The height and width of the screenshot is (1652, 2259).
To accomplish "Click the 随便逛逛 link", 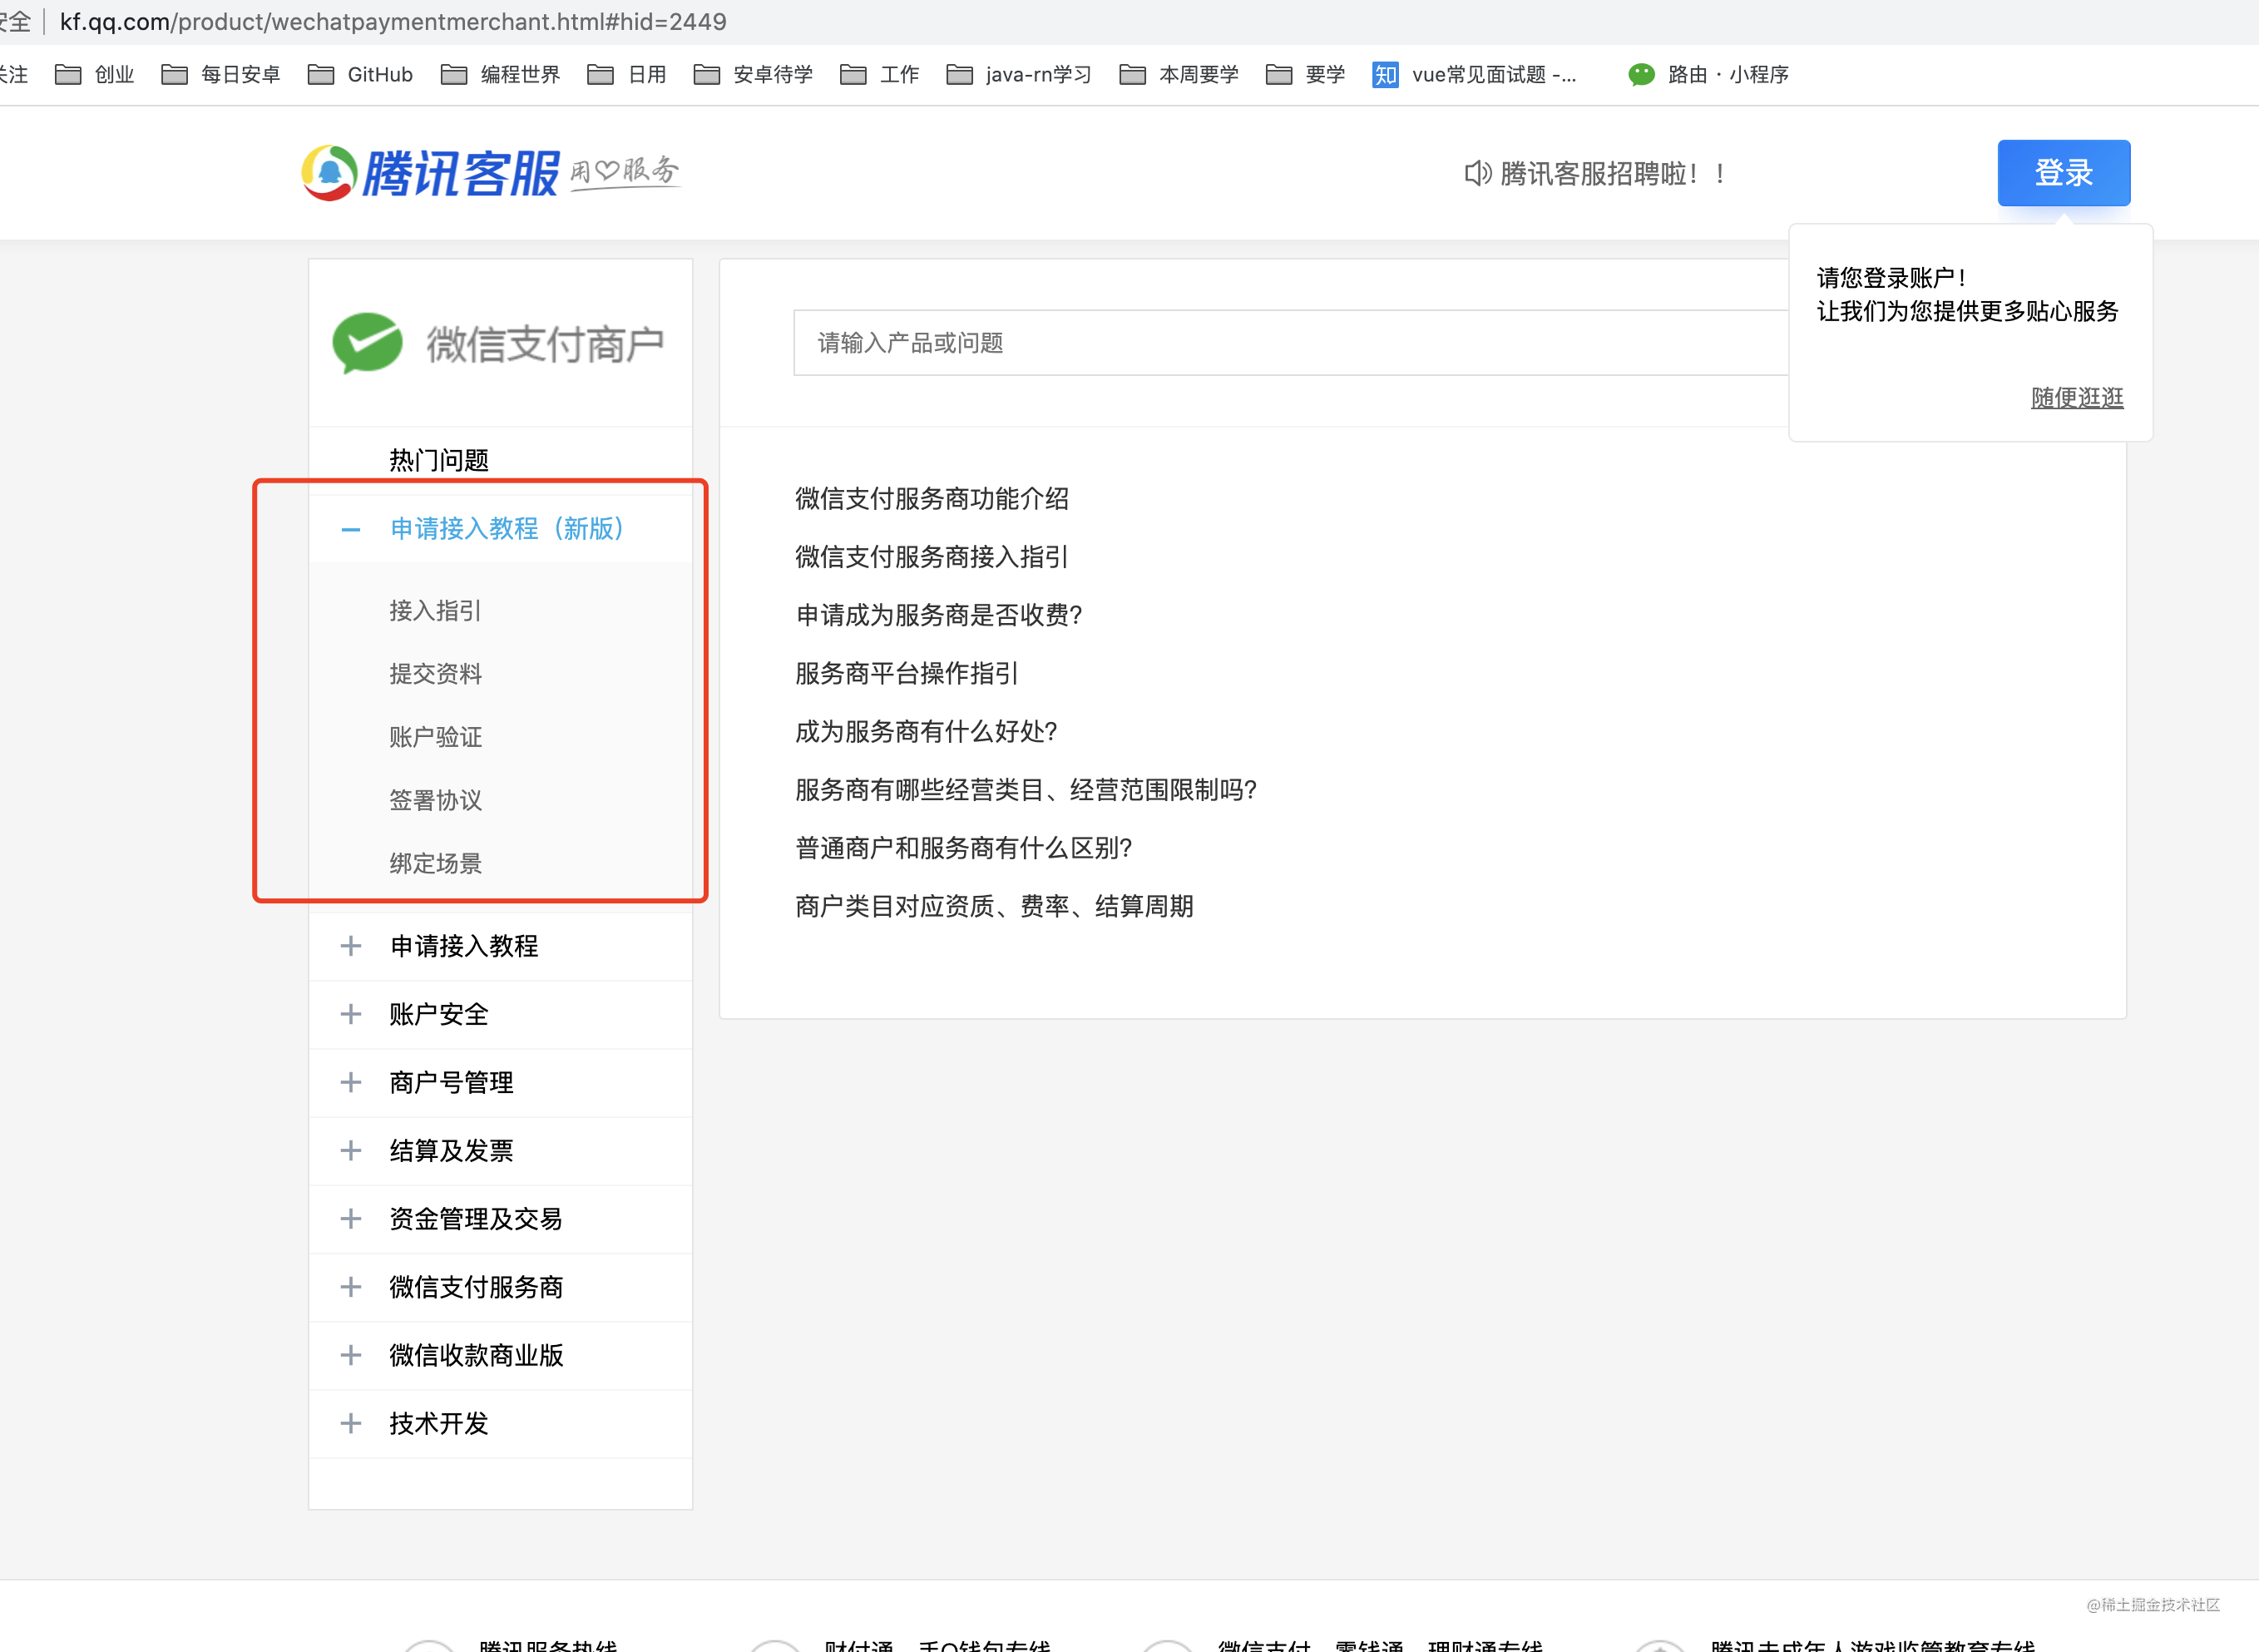I will (2077, 397).
